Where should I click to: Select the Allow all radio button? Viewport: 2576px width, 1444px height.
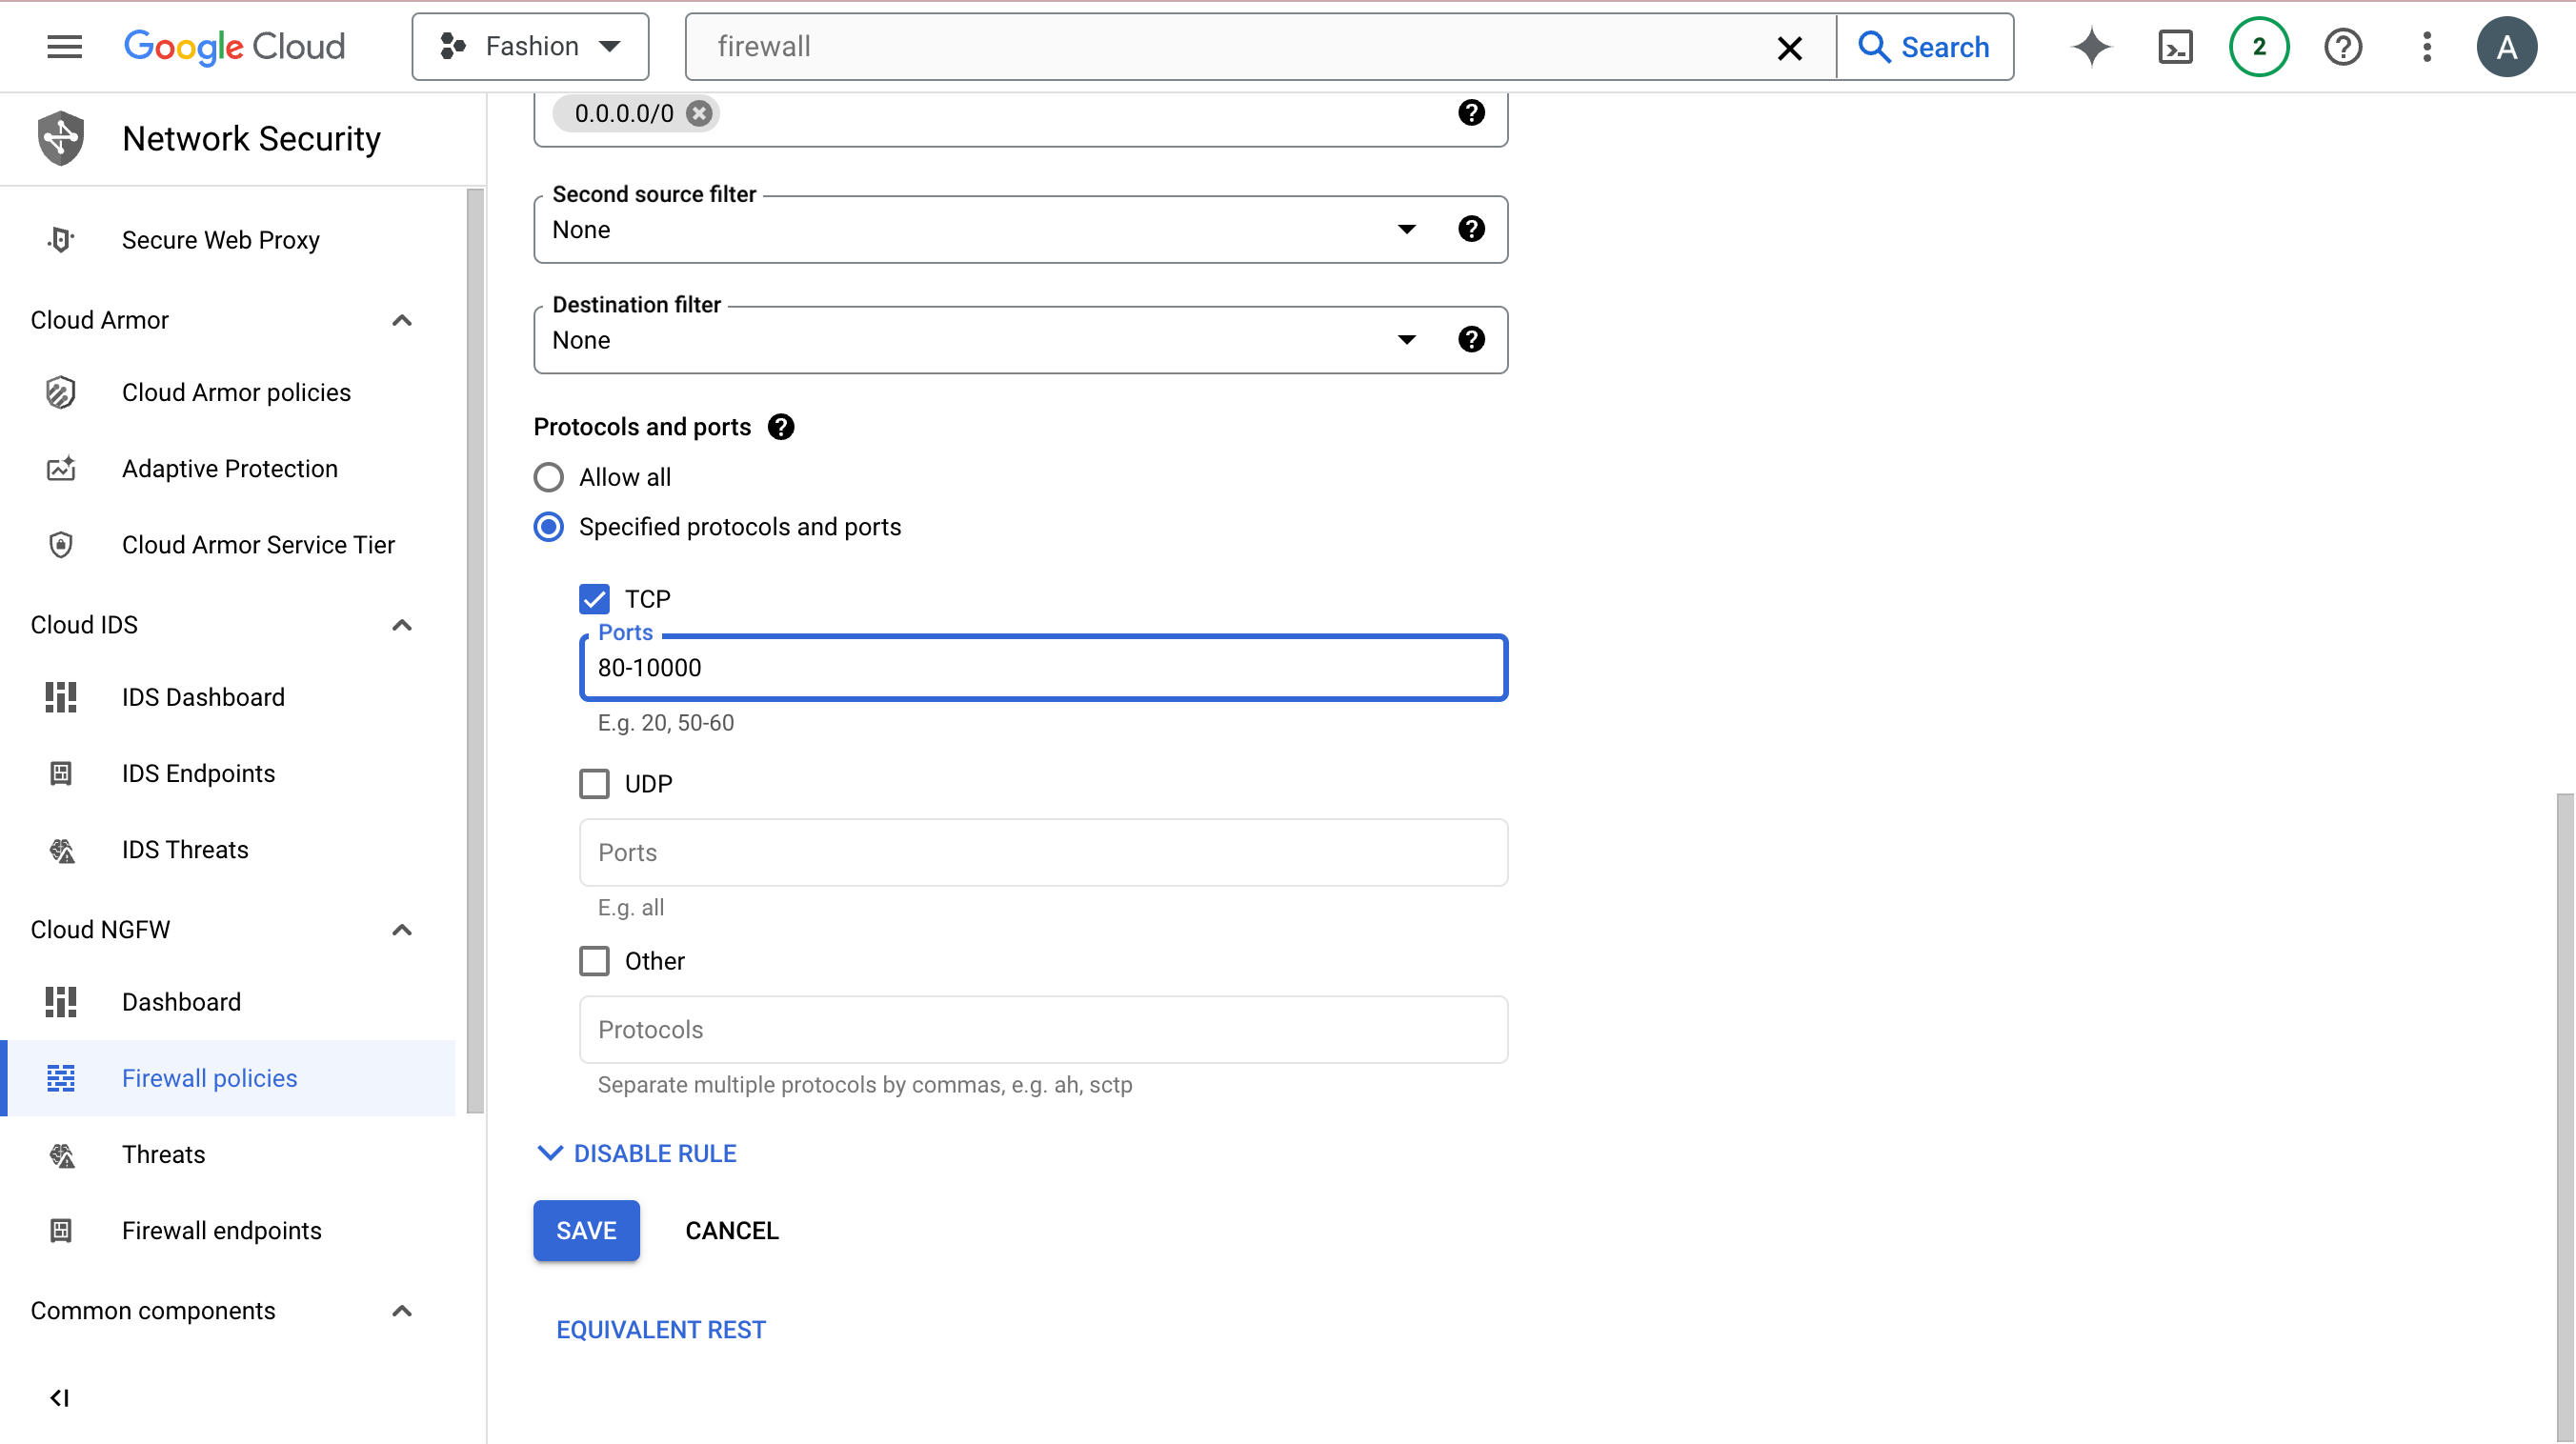click(x=548, y=477)
